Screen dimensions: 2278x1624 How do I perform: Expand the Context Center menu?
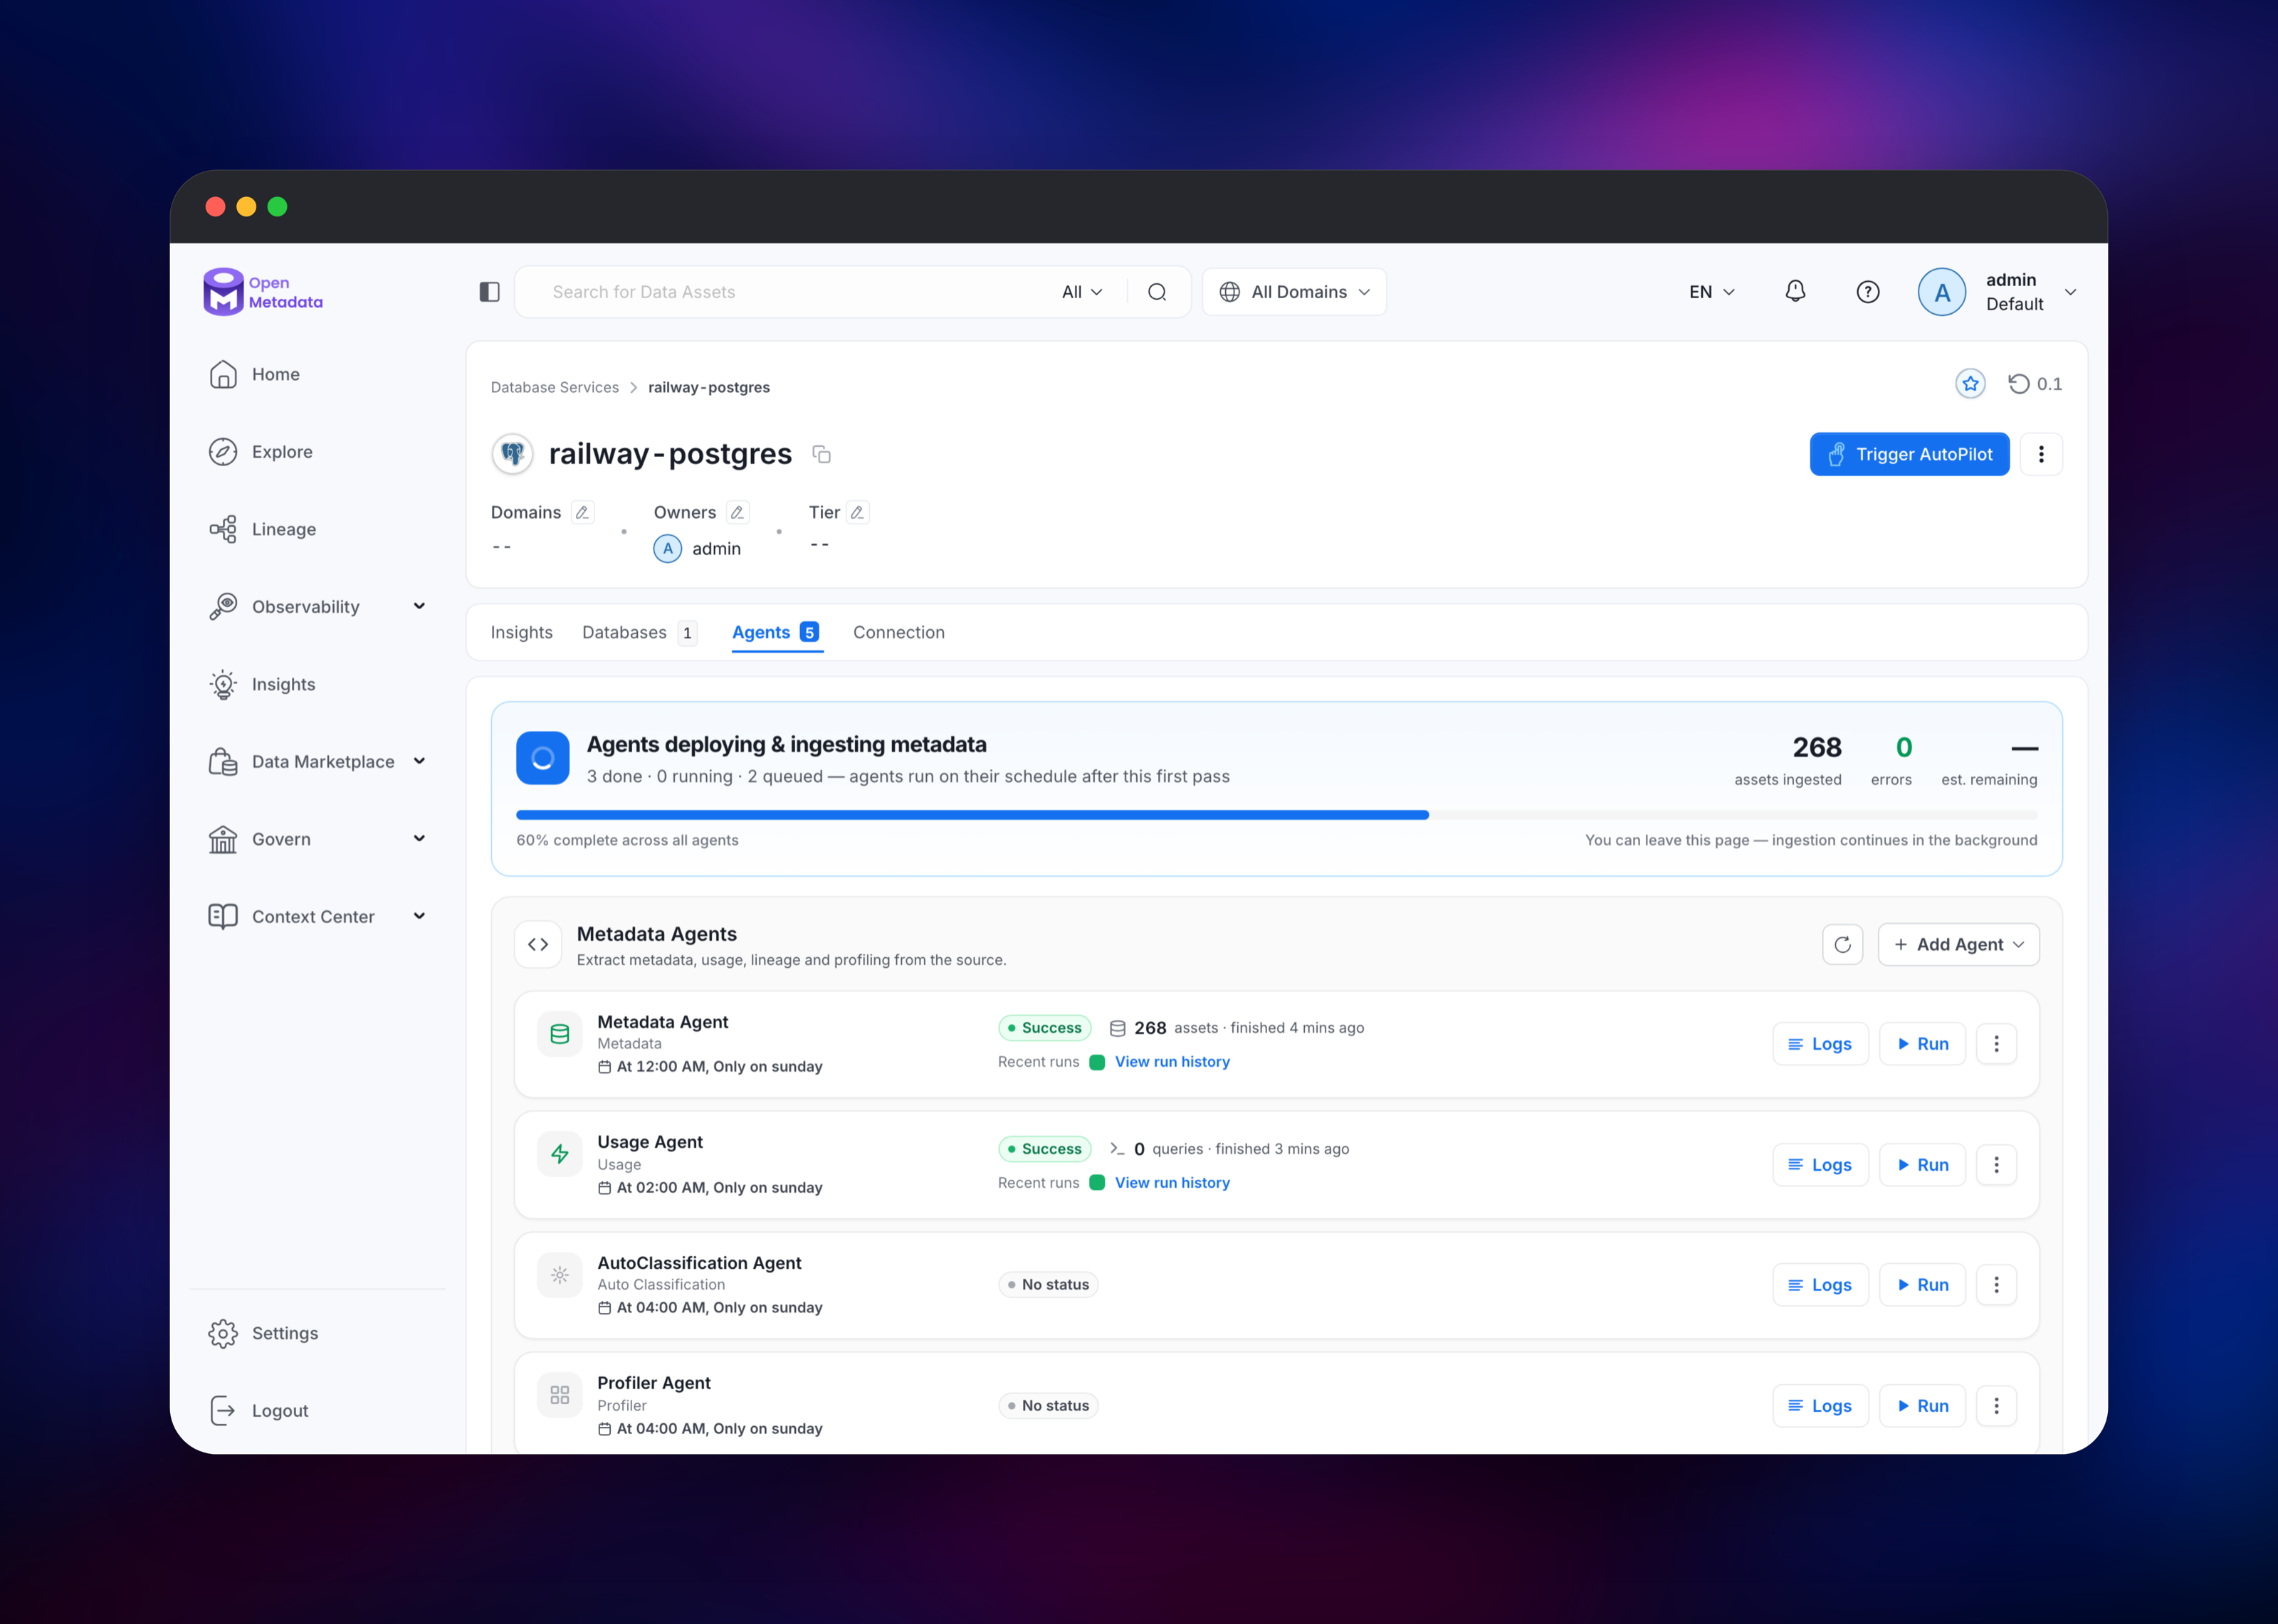pyautogui.click(x=420, y=916)
